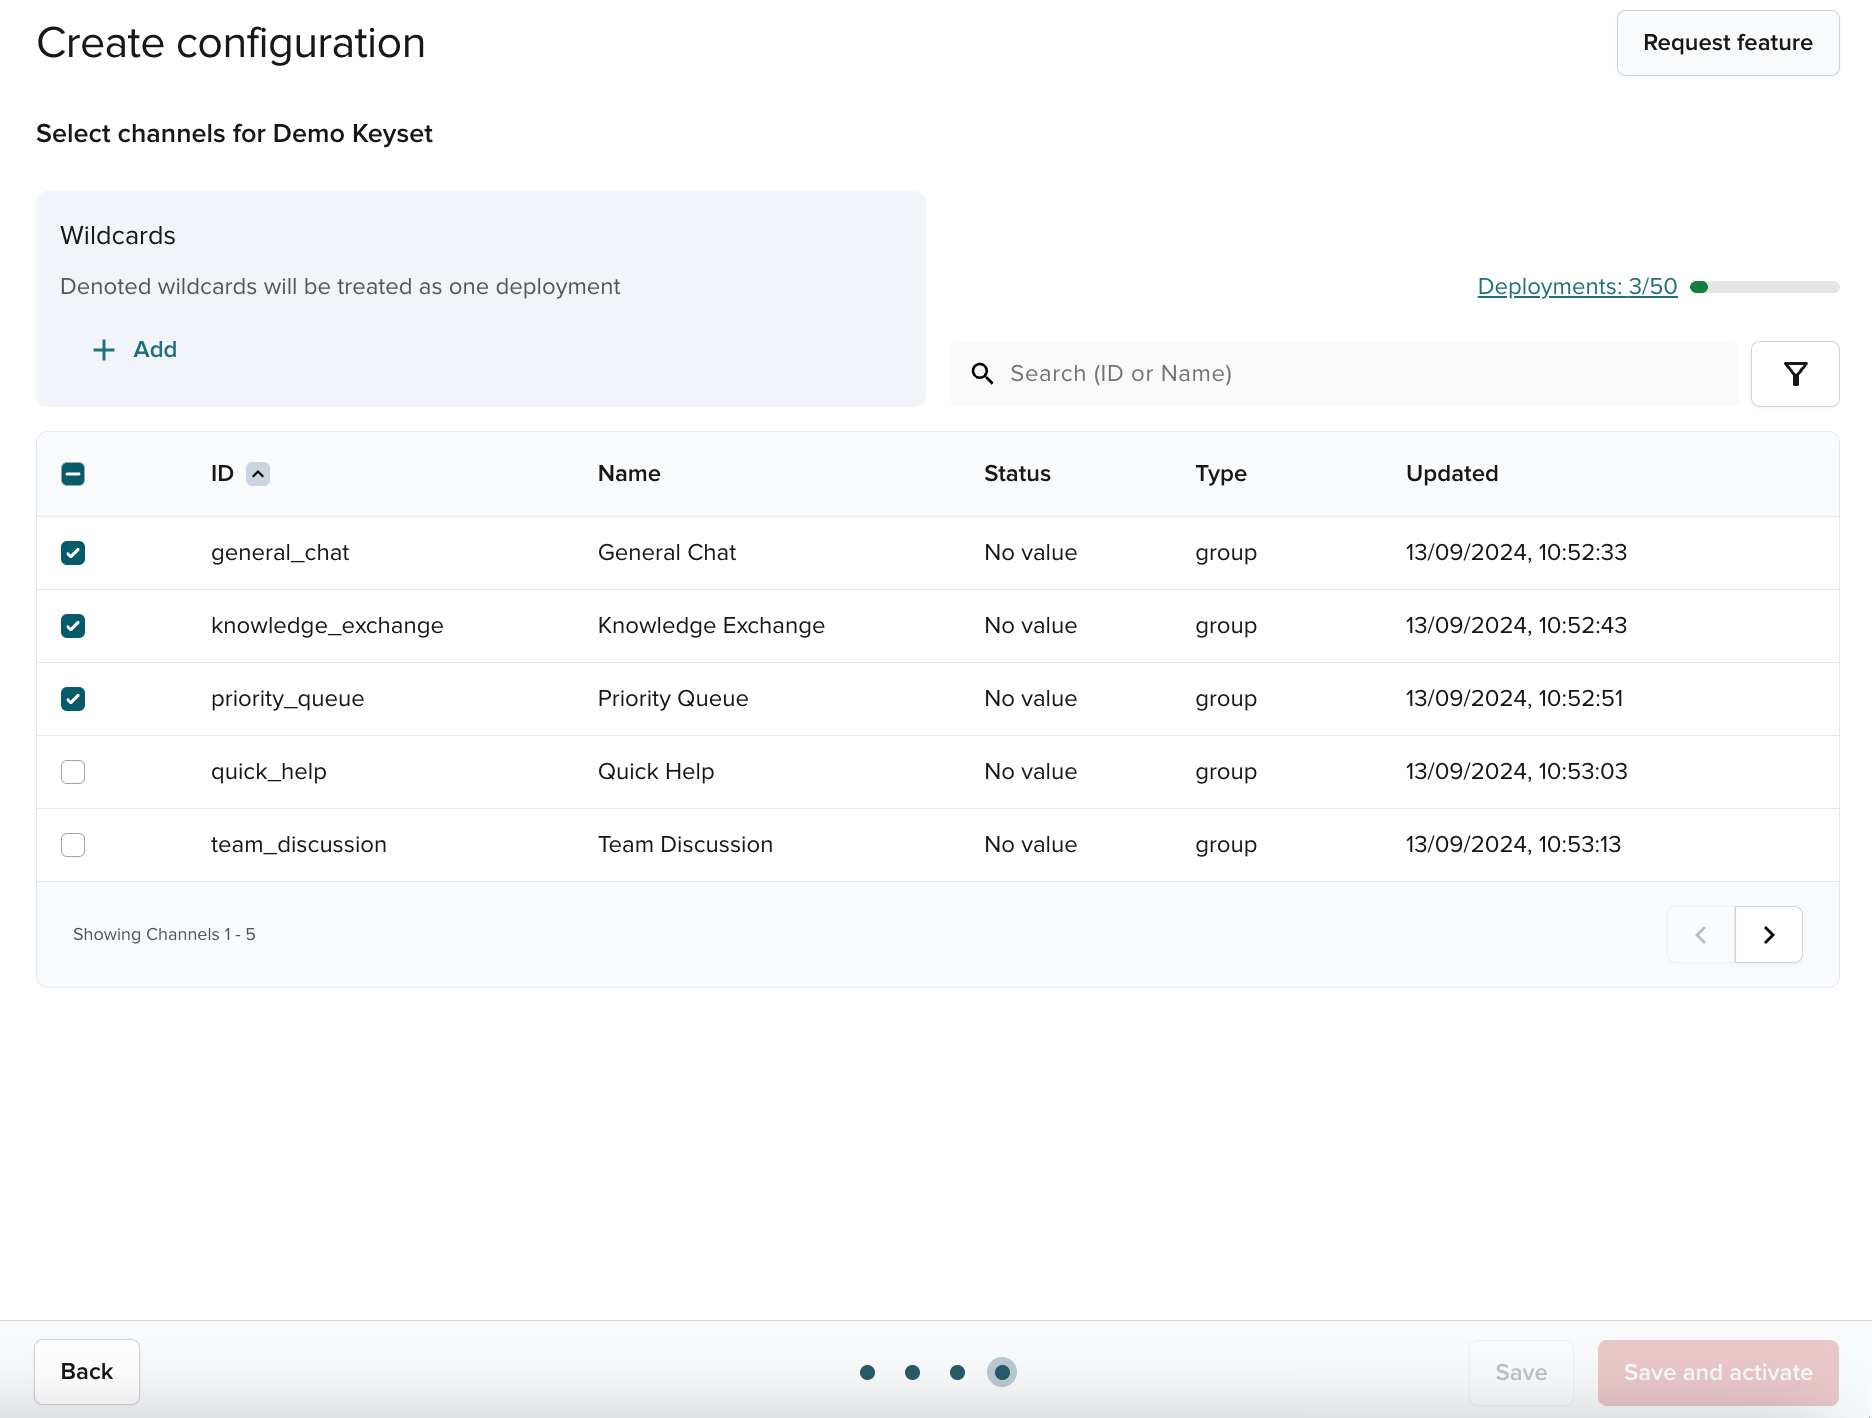Toggle ID column sort arrow

coord(258,474)
